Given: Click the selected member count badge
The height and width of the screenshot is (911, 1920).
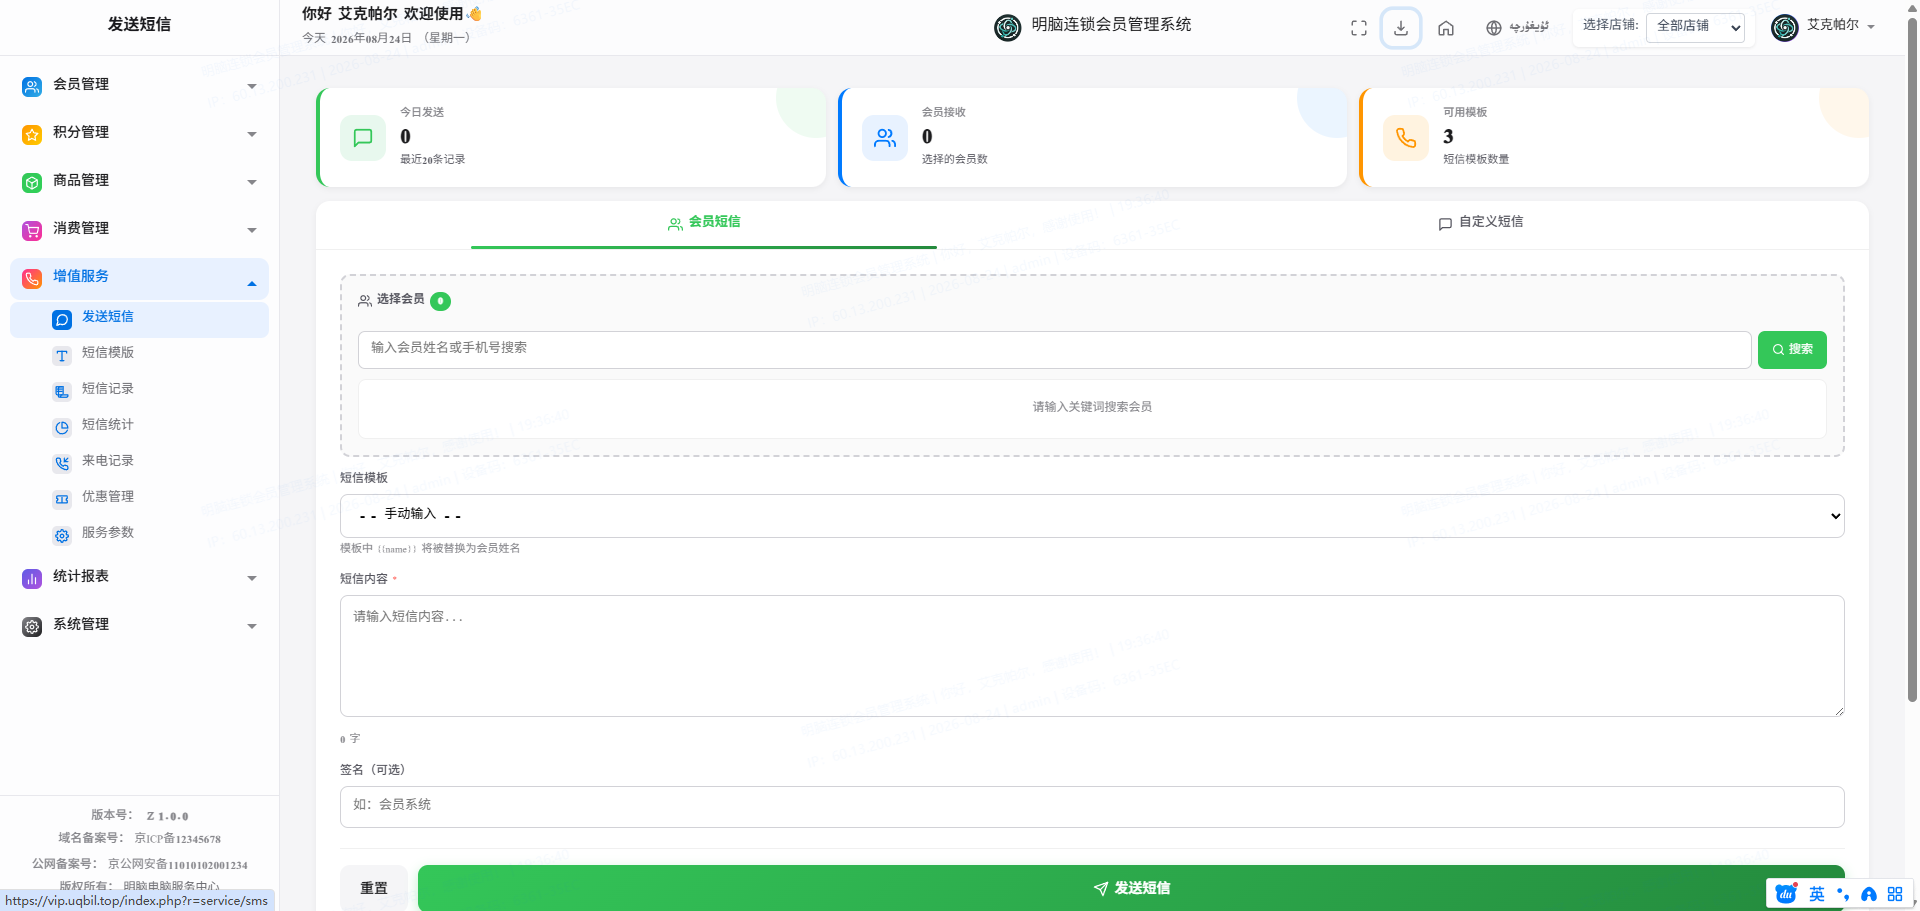Looking at the screenshot, I should coord(440,301).
